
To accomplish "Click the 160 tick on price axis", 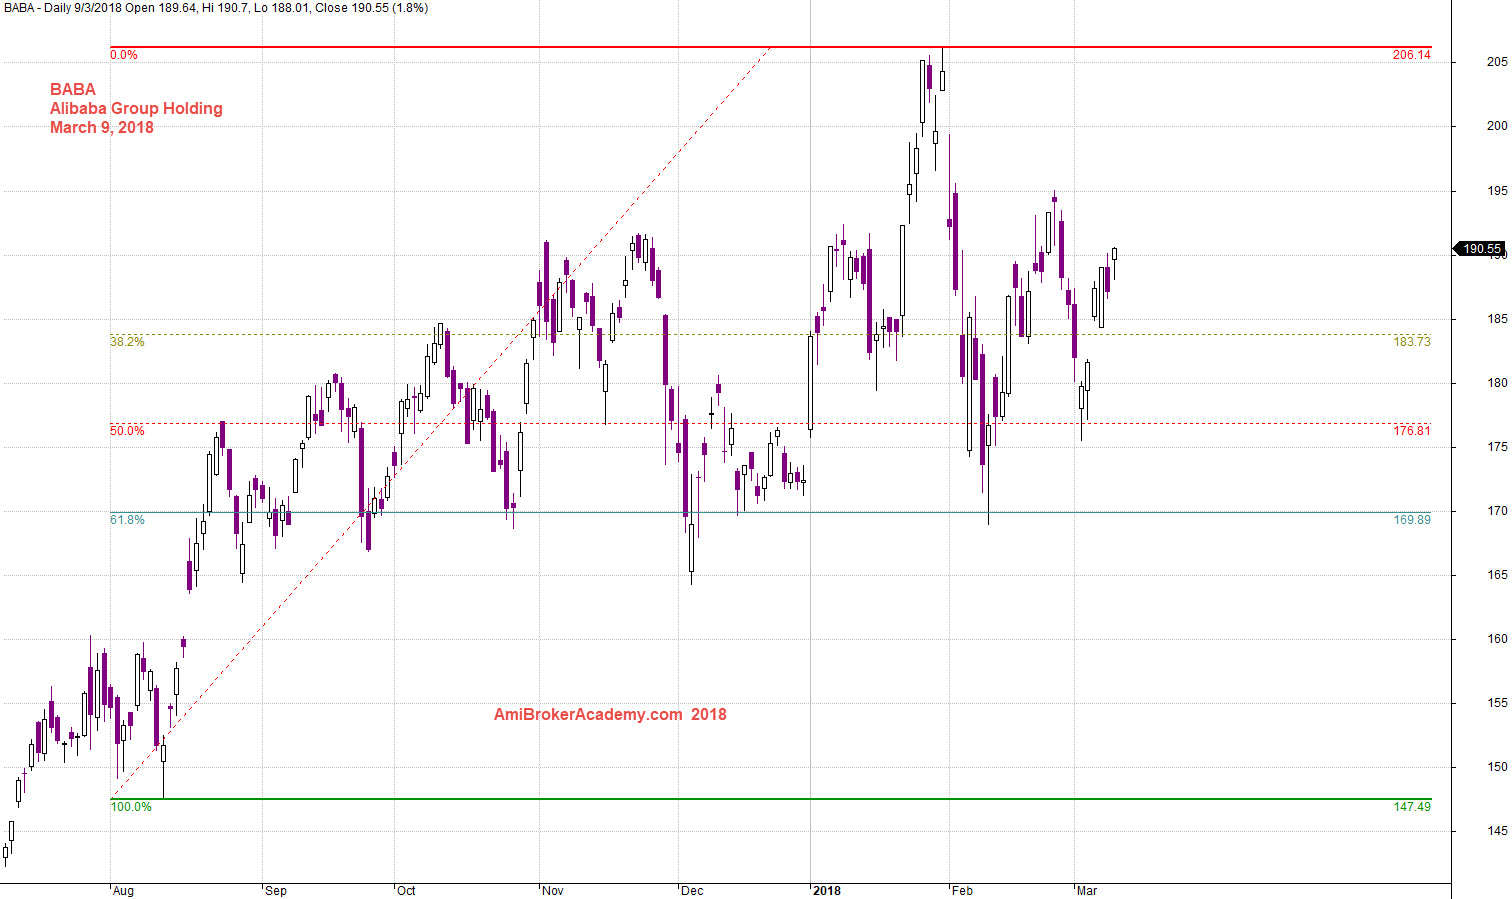I will click(1497, 639).
